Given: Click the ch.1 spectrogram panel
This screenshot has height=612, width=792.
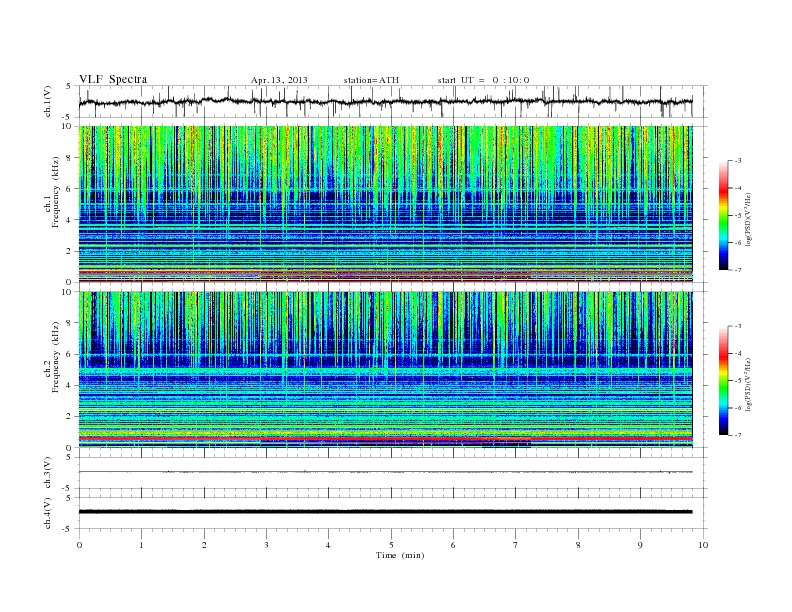Looking at the screenshot, I should coord(385,204).
